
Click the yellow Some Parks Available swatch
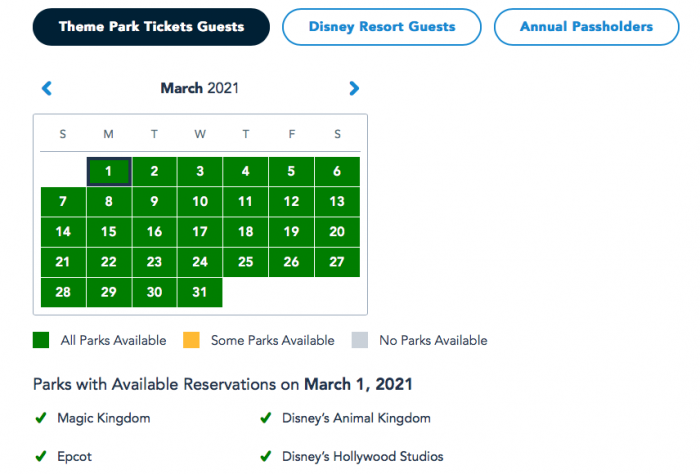(x=192, y=340)
